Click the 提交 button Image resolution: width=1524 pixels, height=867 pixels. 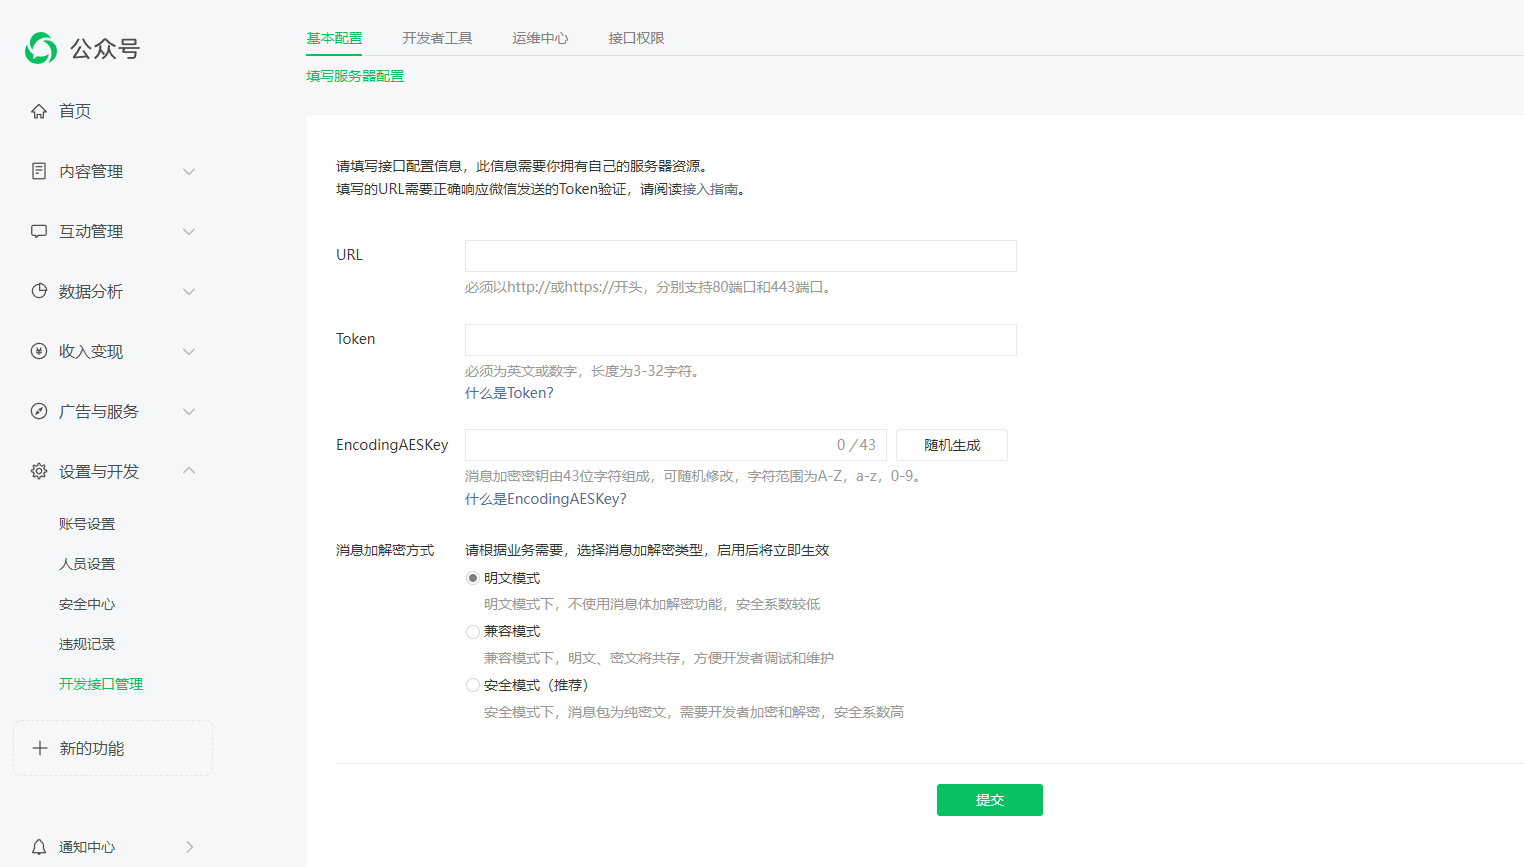990,800
